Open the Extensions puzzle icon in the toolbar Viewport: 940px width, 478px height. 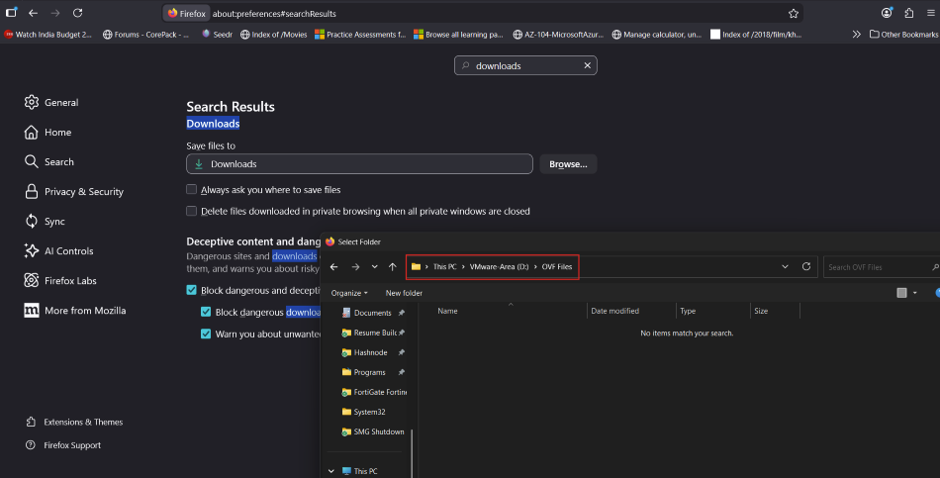point(909,13)
